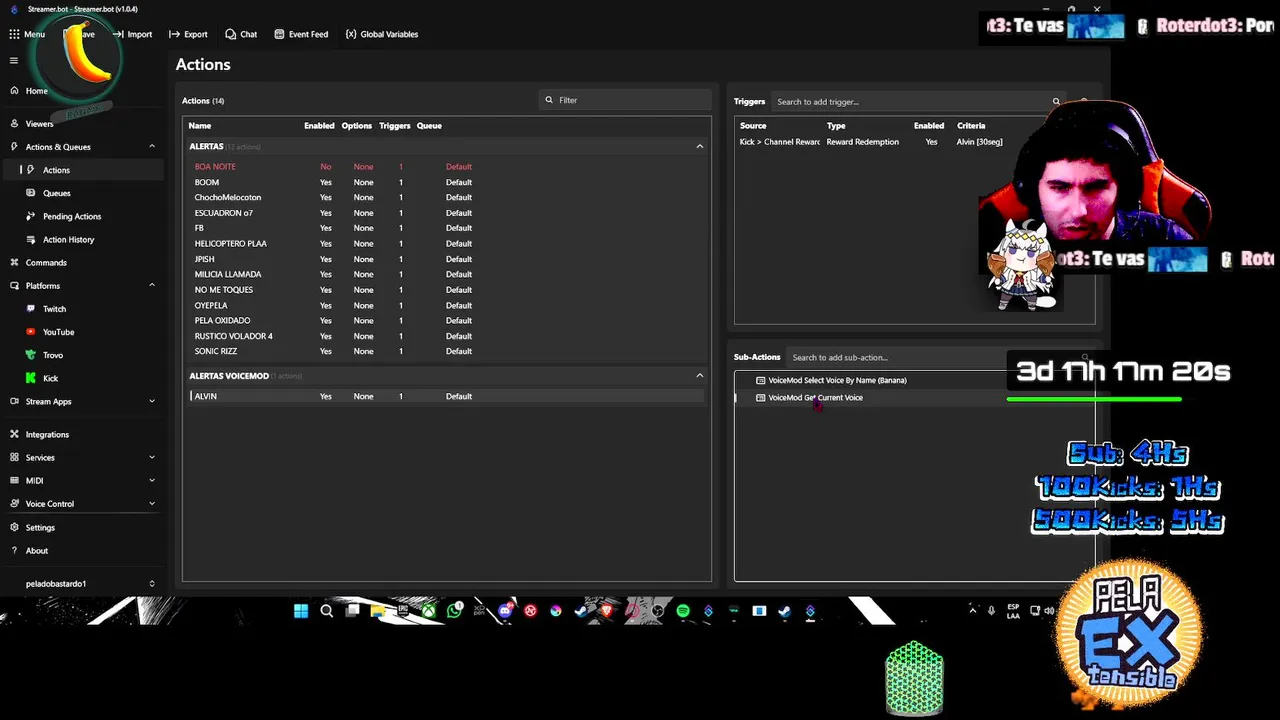Select the BOOM action
The height and width of the screenshot is (720, 1280).
point(207,182)
